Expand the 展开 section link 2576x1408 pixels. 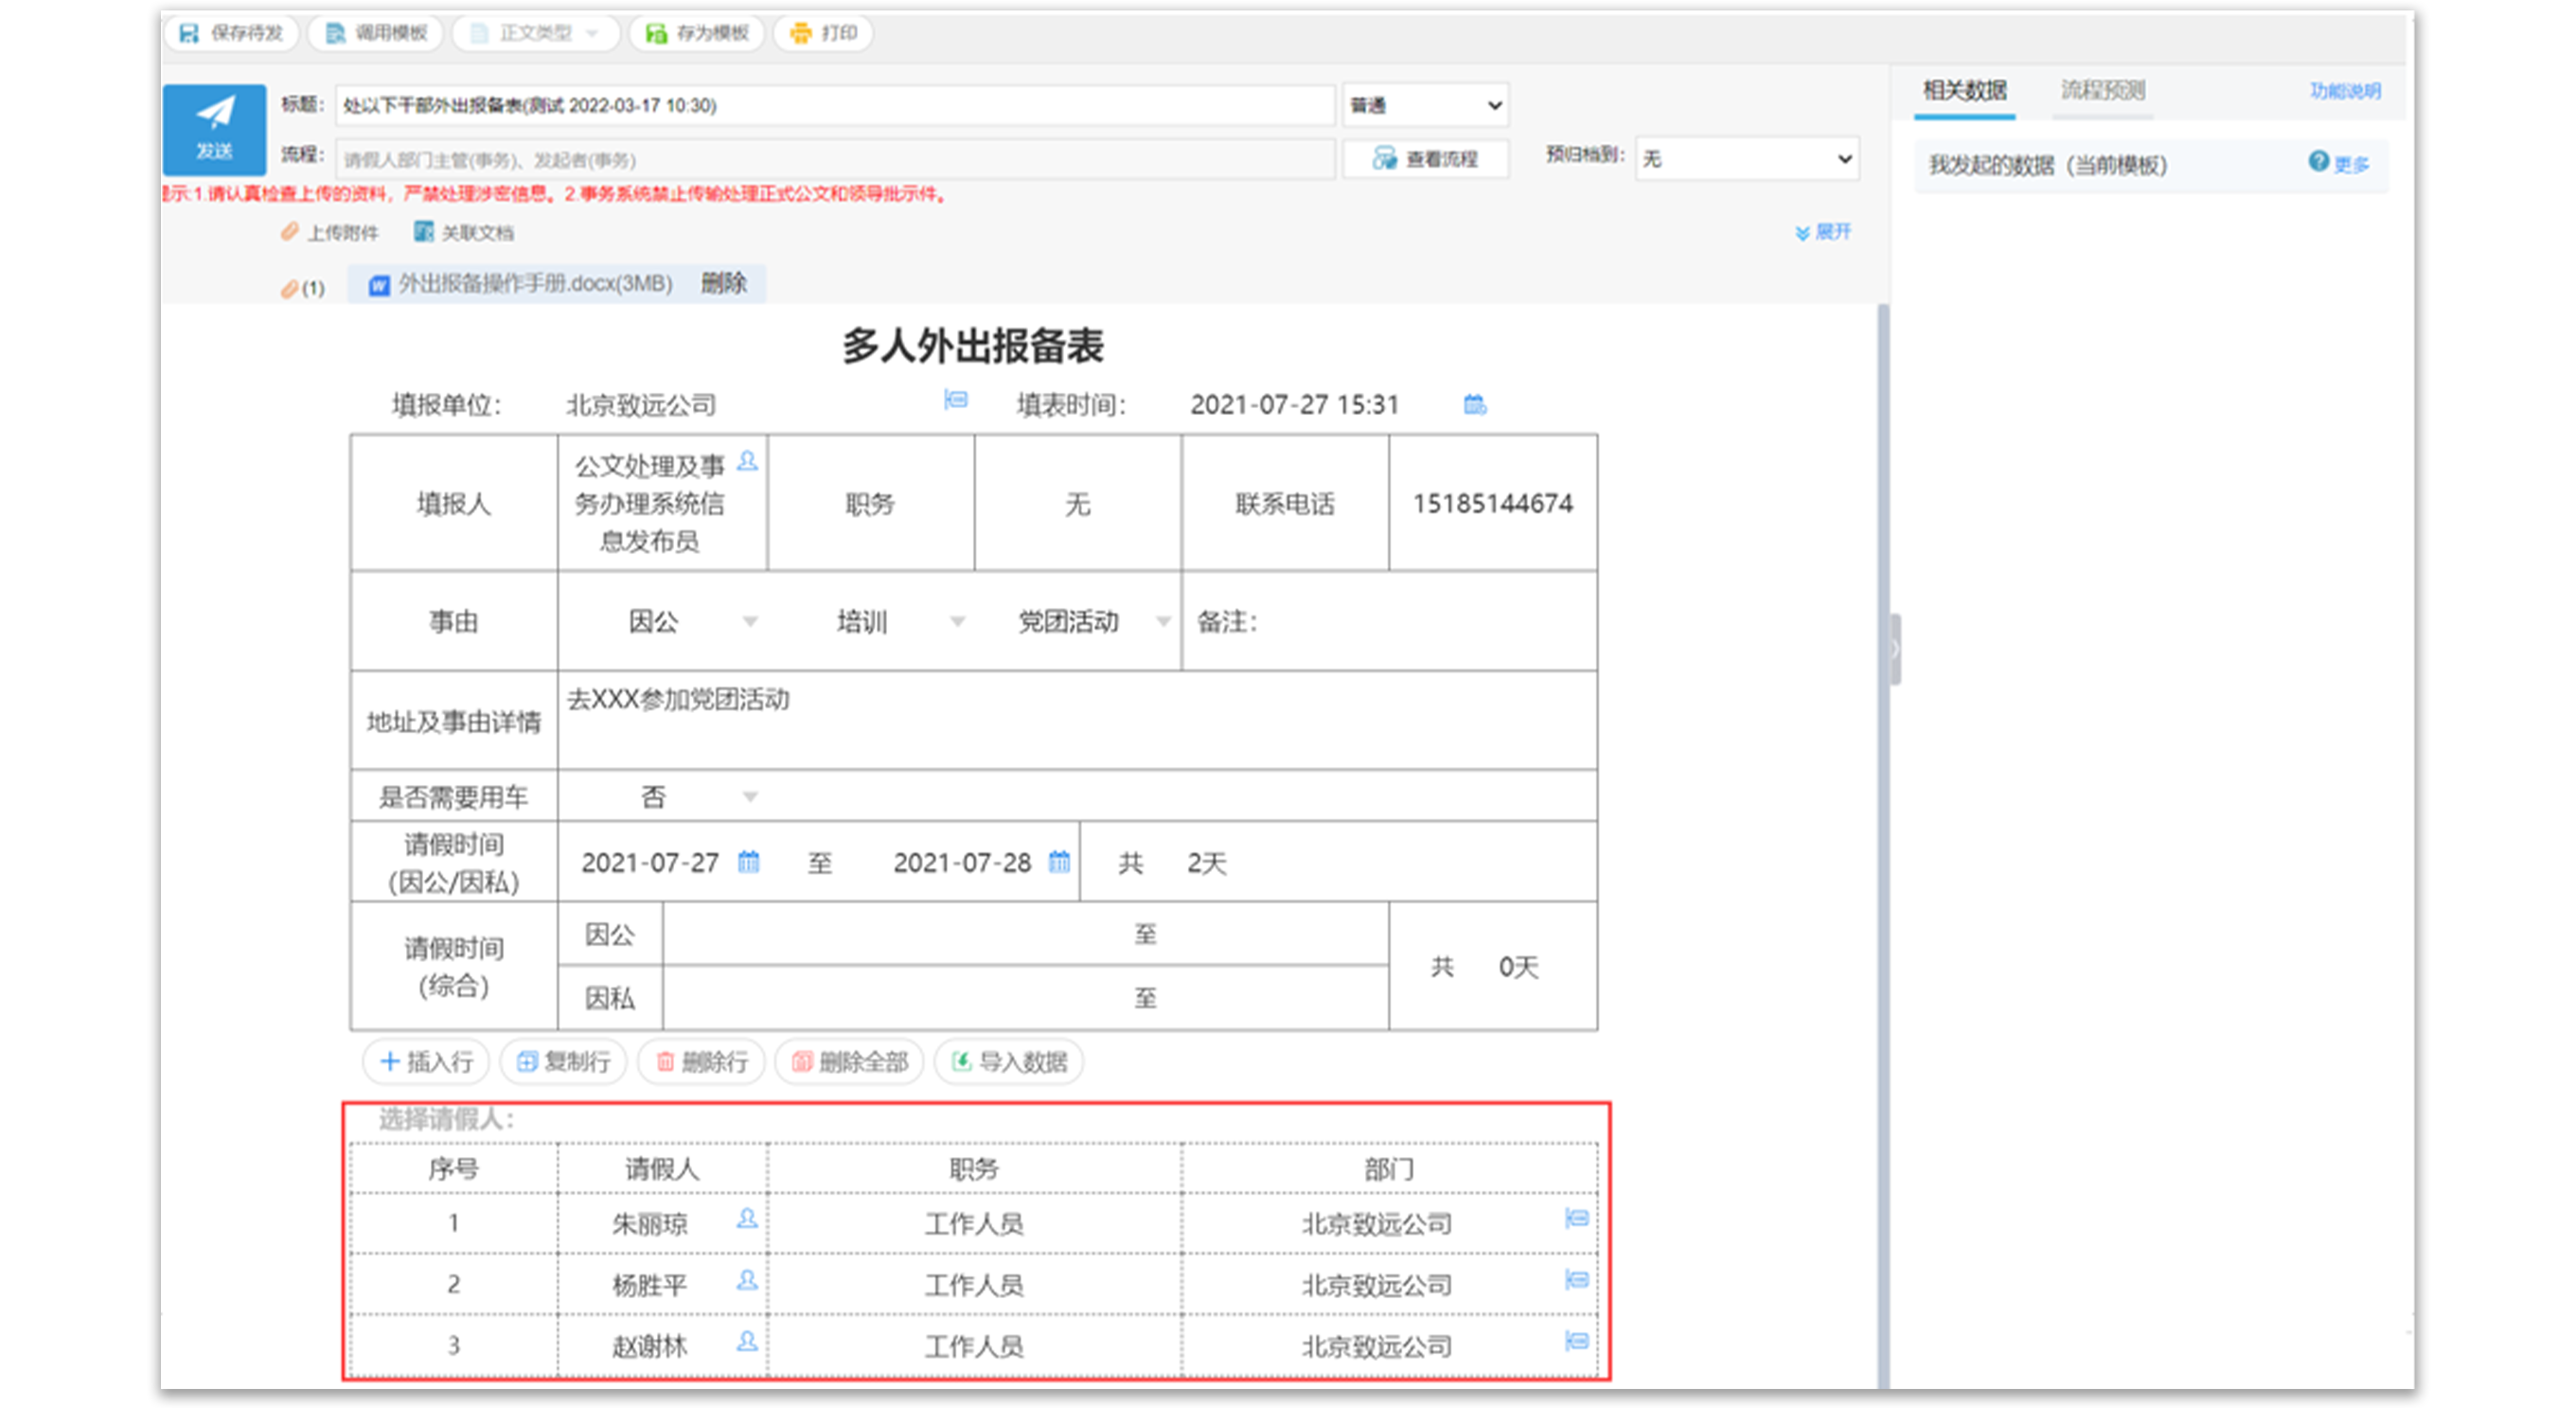point(1823,232)
